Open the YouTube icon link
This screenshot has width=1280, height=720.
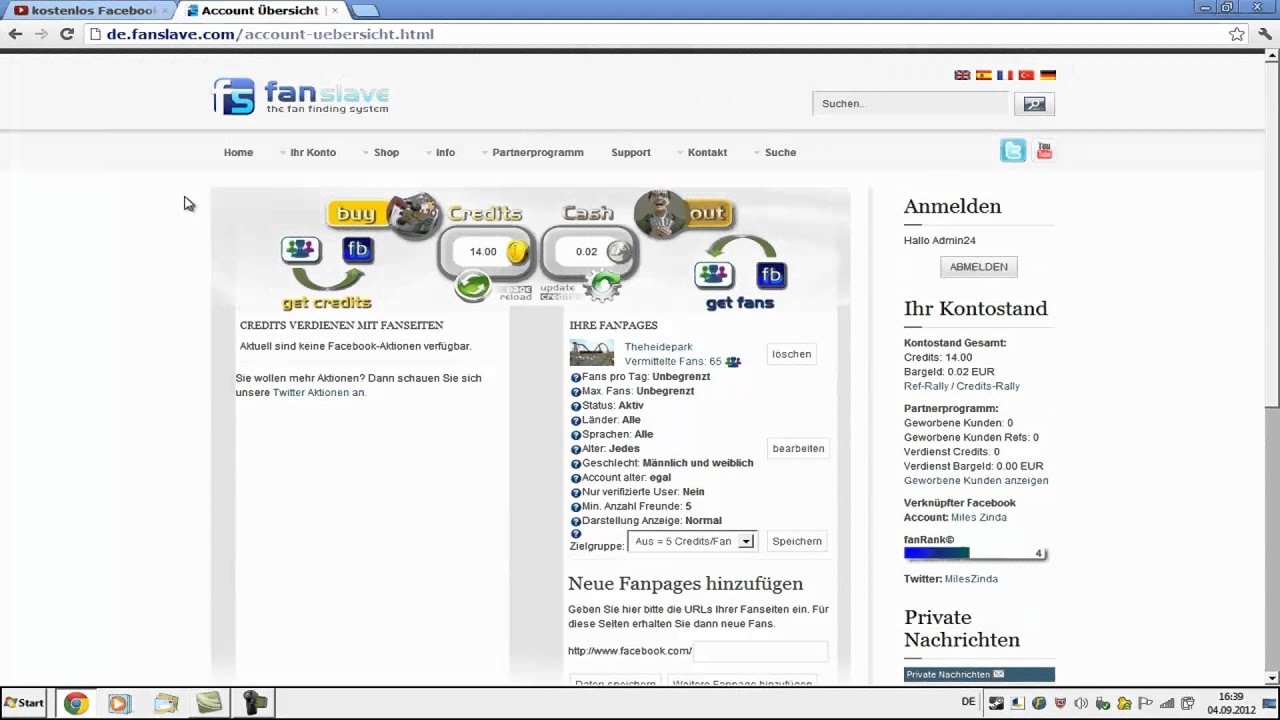point(1044,151)
